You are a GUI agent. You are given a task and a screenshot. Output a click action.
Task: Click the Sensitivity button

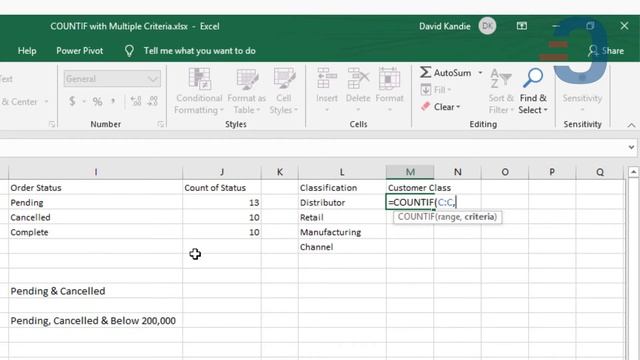(x=582, y=91)
